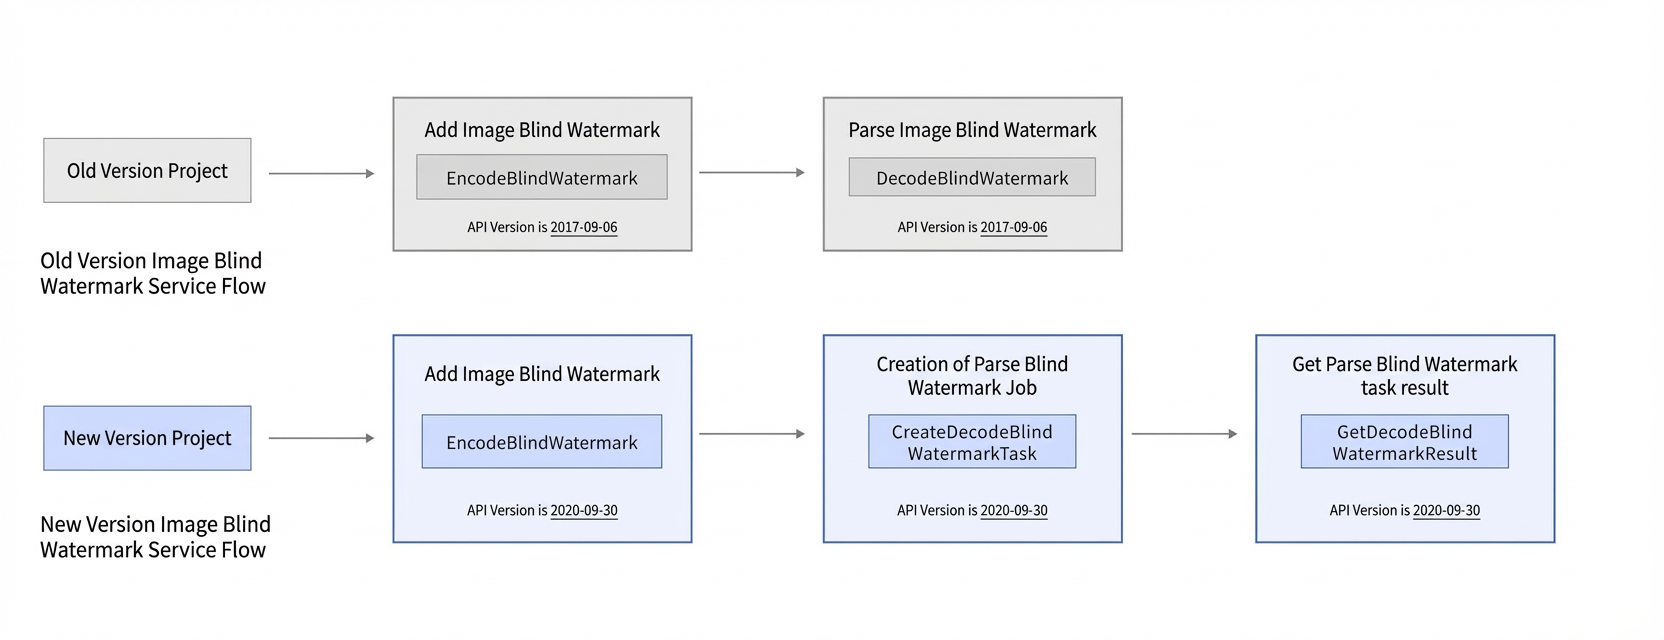Select the blue EncodeBlindWatermark API box
1664x640 pixels.
pos(542,442)
